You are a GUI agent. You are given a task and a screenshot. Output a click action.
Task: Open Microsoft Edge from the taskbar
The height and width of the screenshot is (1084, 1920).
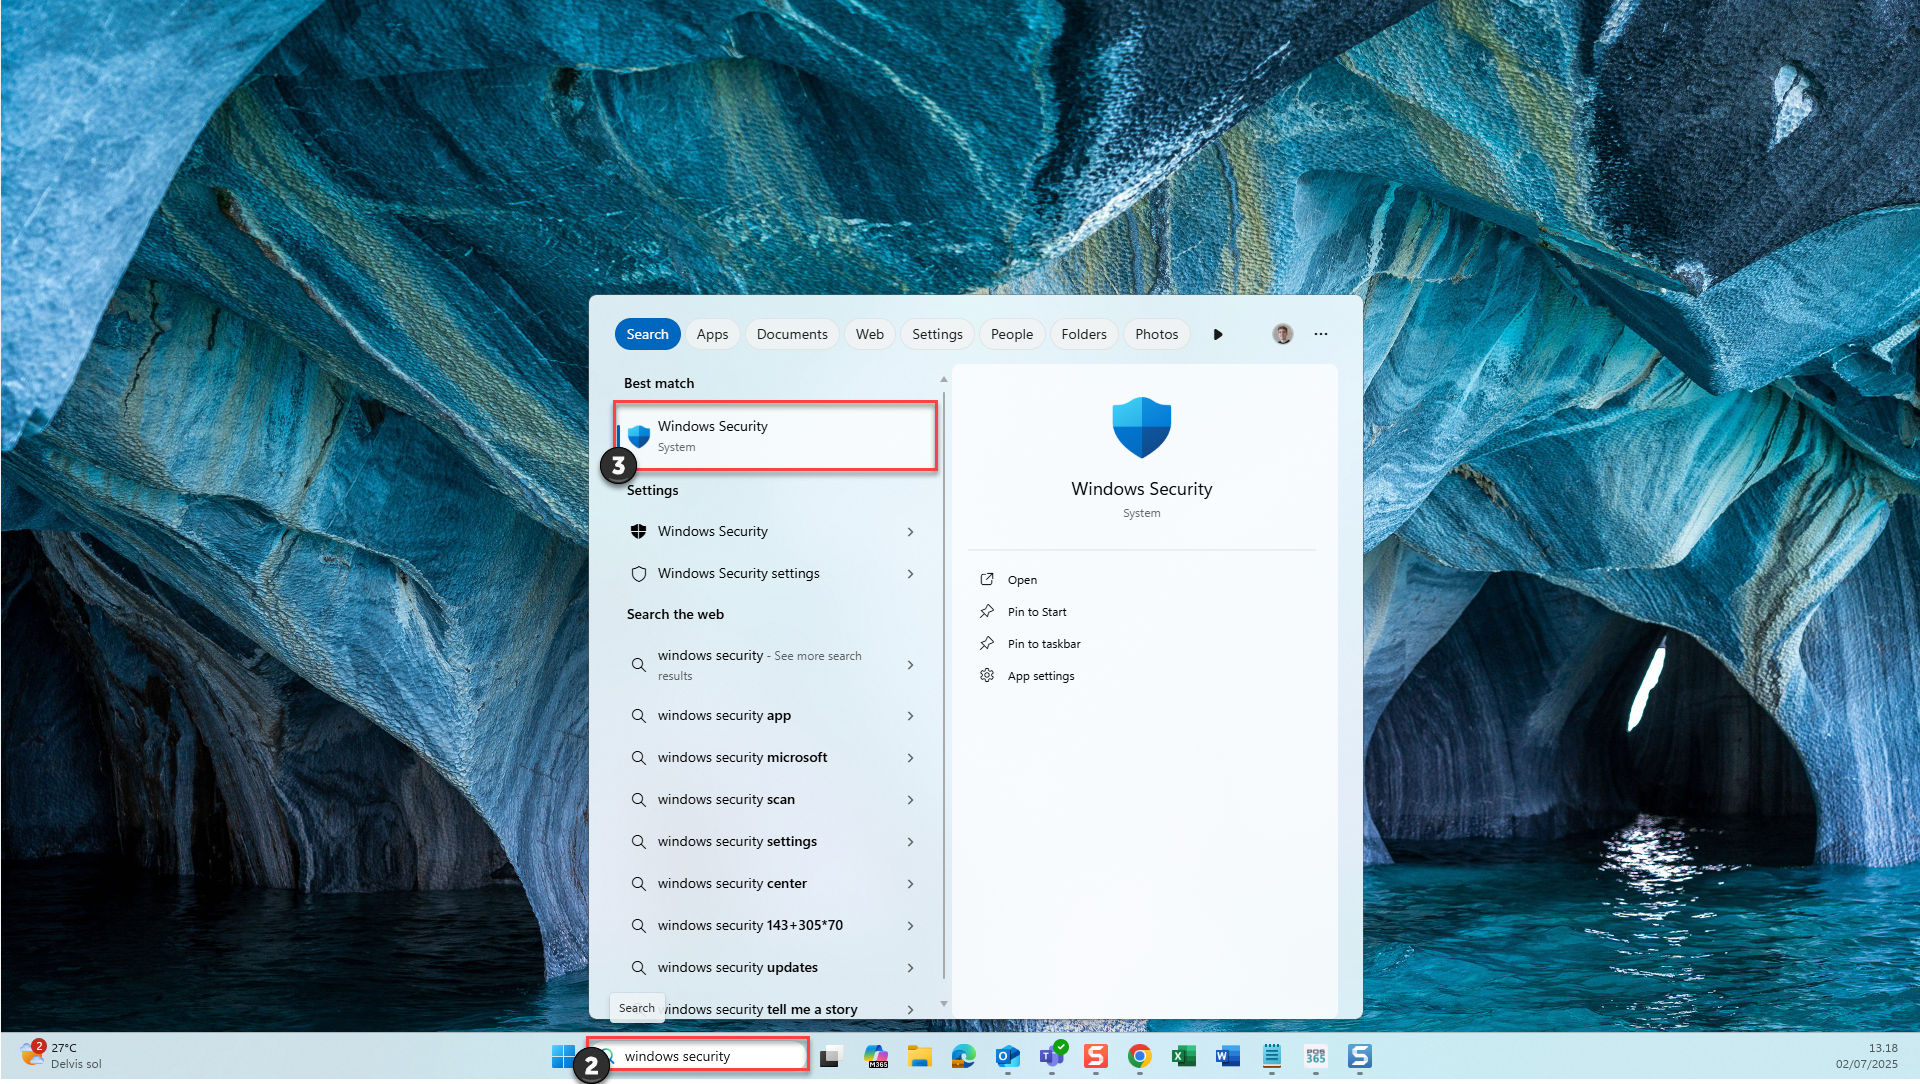click(x=964, y=1056)
